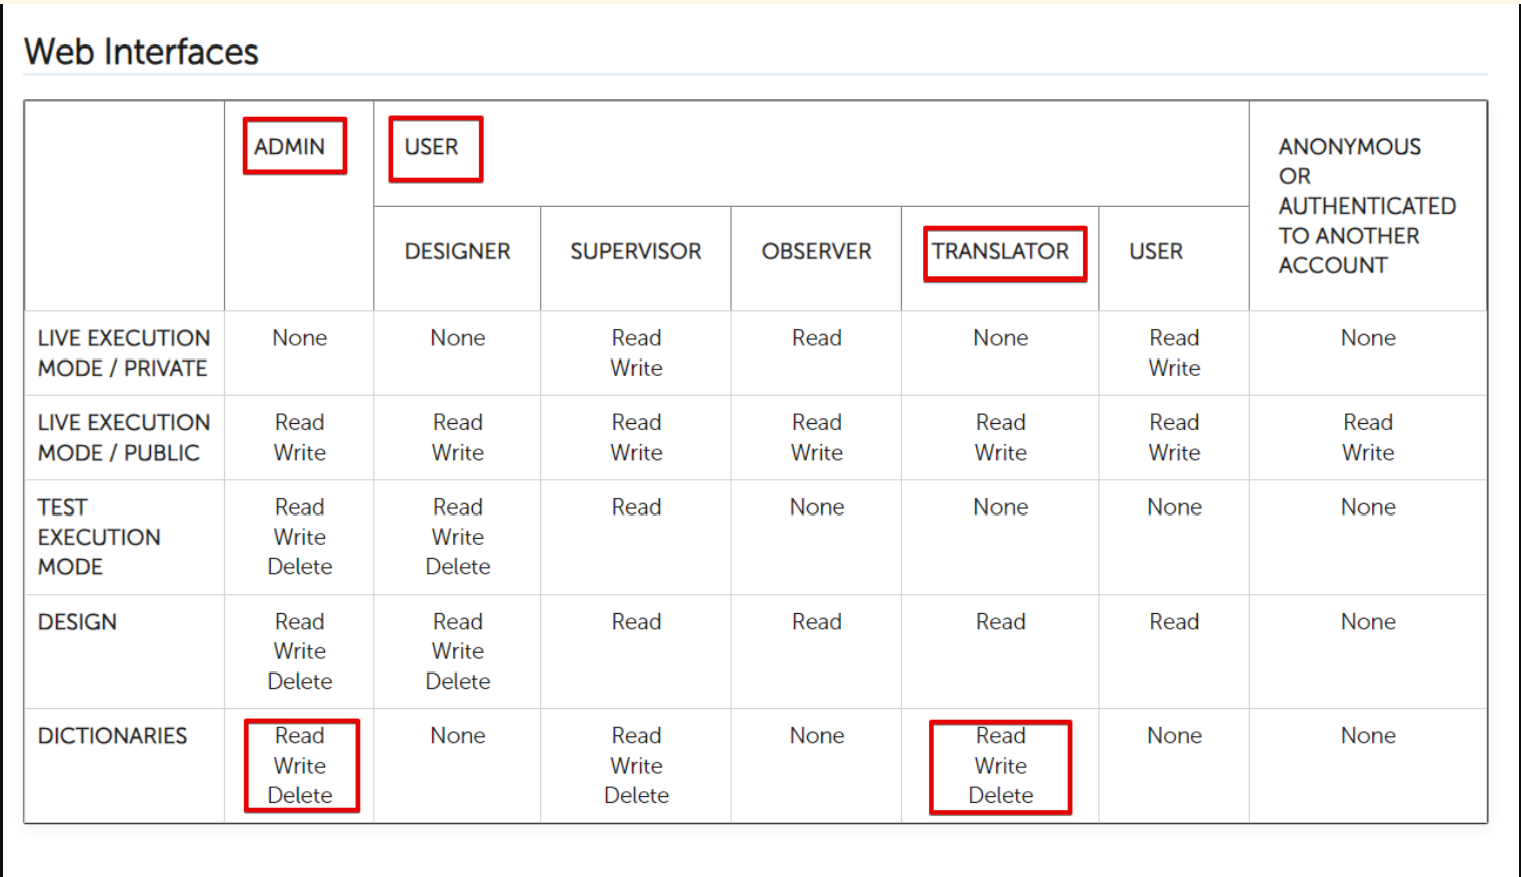Click OBSERVER's Read cell in DESIGN row
This screenshot has width=1521, height=877.
(817, 622)
